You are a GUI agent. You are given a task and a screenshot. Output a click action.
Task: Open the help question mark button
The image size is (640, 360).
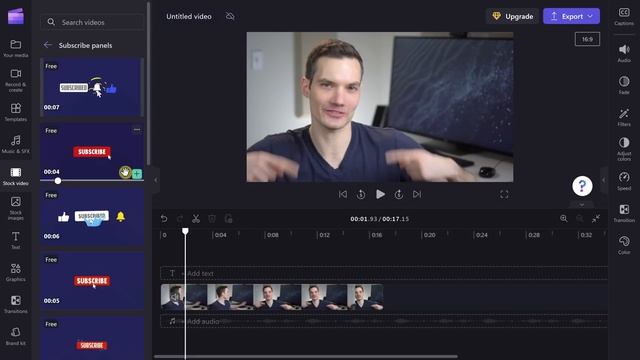(x=582, y=186)
